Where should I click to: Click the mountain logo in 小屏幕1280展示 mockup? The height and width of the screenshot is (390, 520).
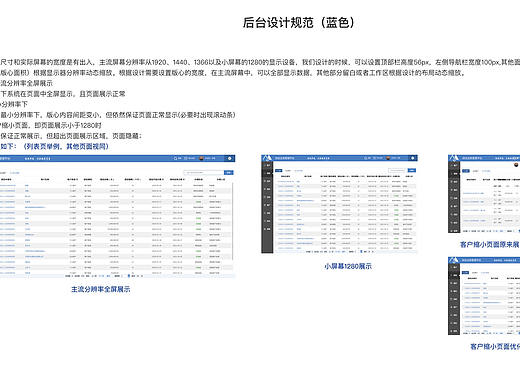tap(267, 158)
